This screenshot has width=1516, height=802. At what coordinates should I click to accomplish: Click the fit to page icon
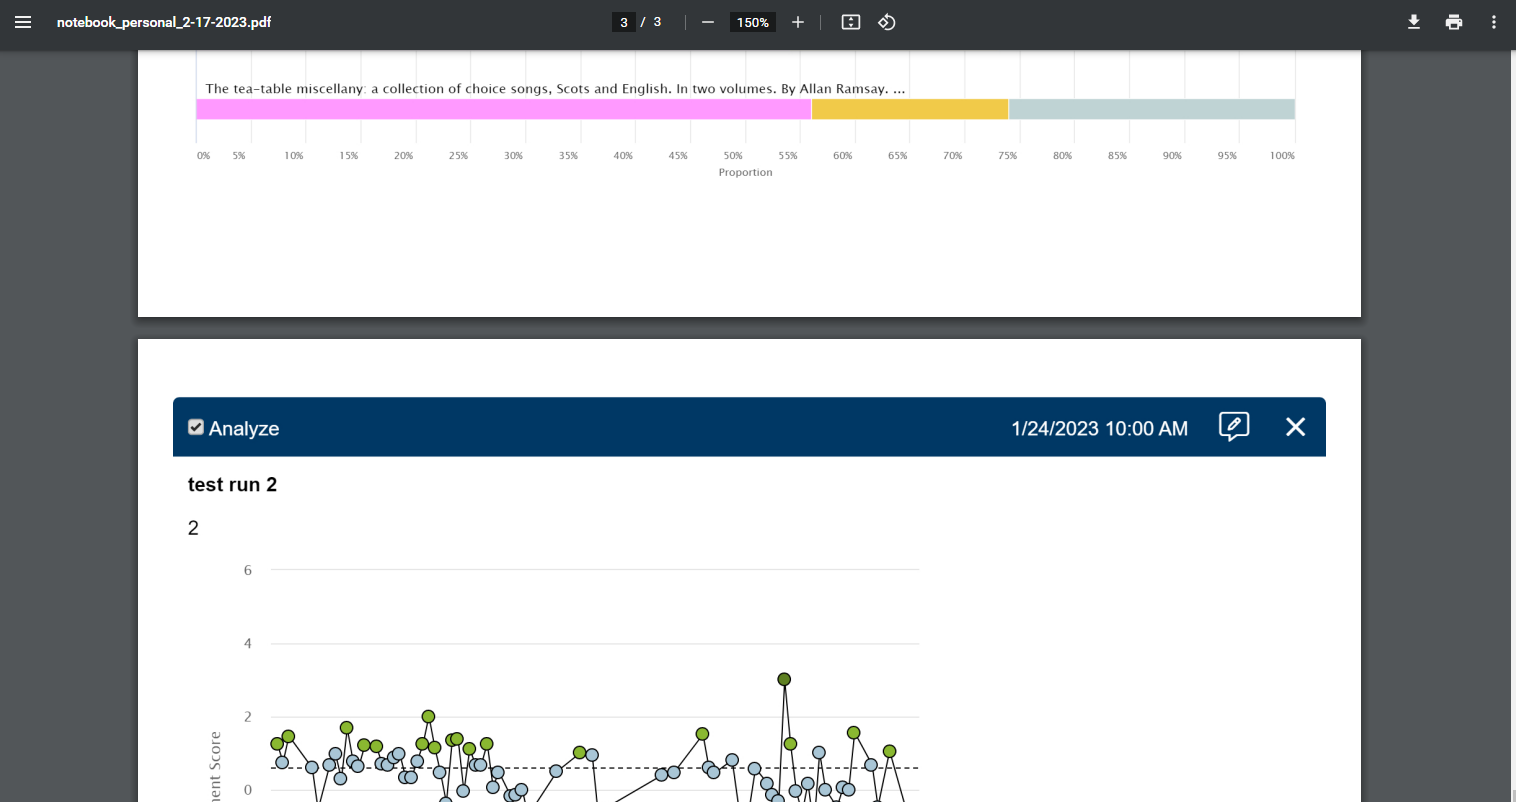(851, 22)
